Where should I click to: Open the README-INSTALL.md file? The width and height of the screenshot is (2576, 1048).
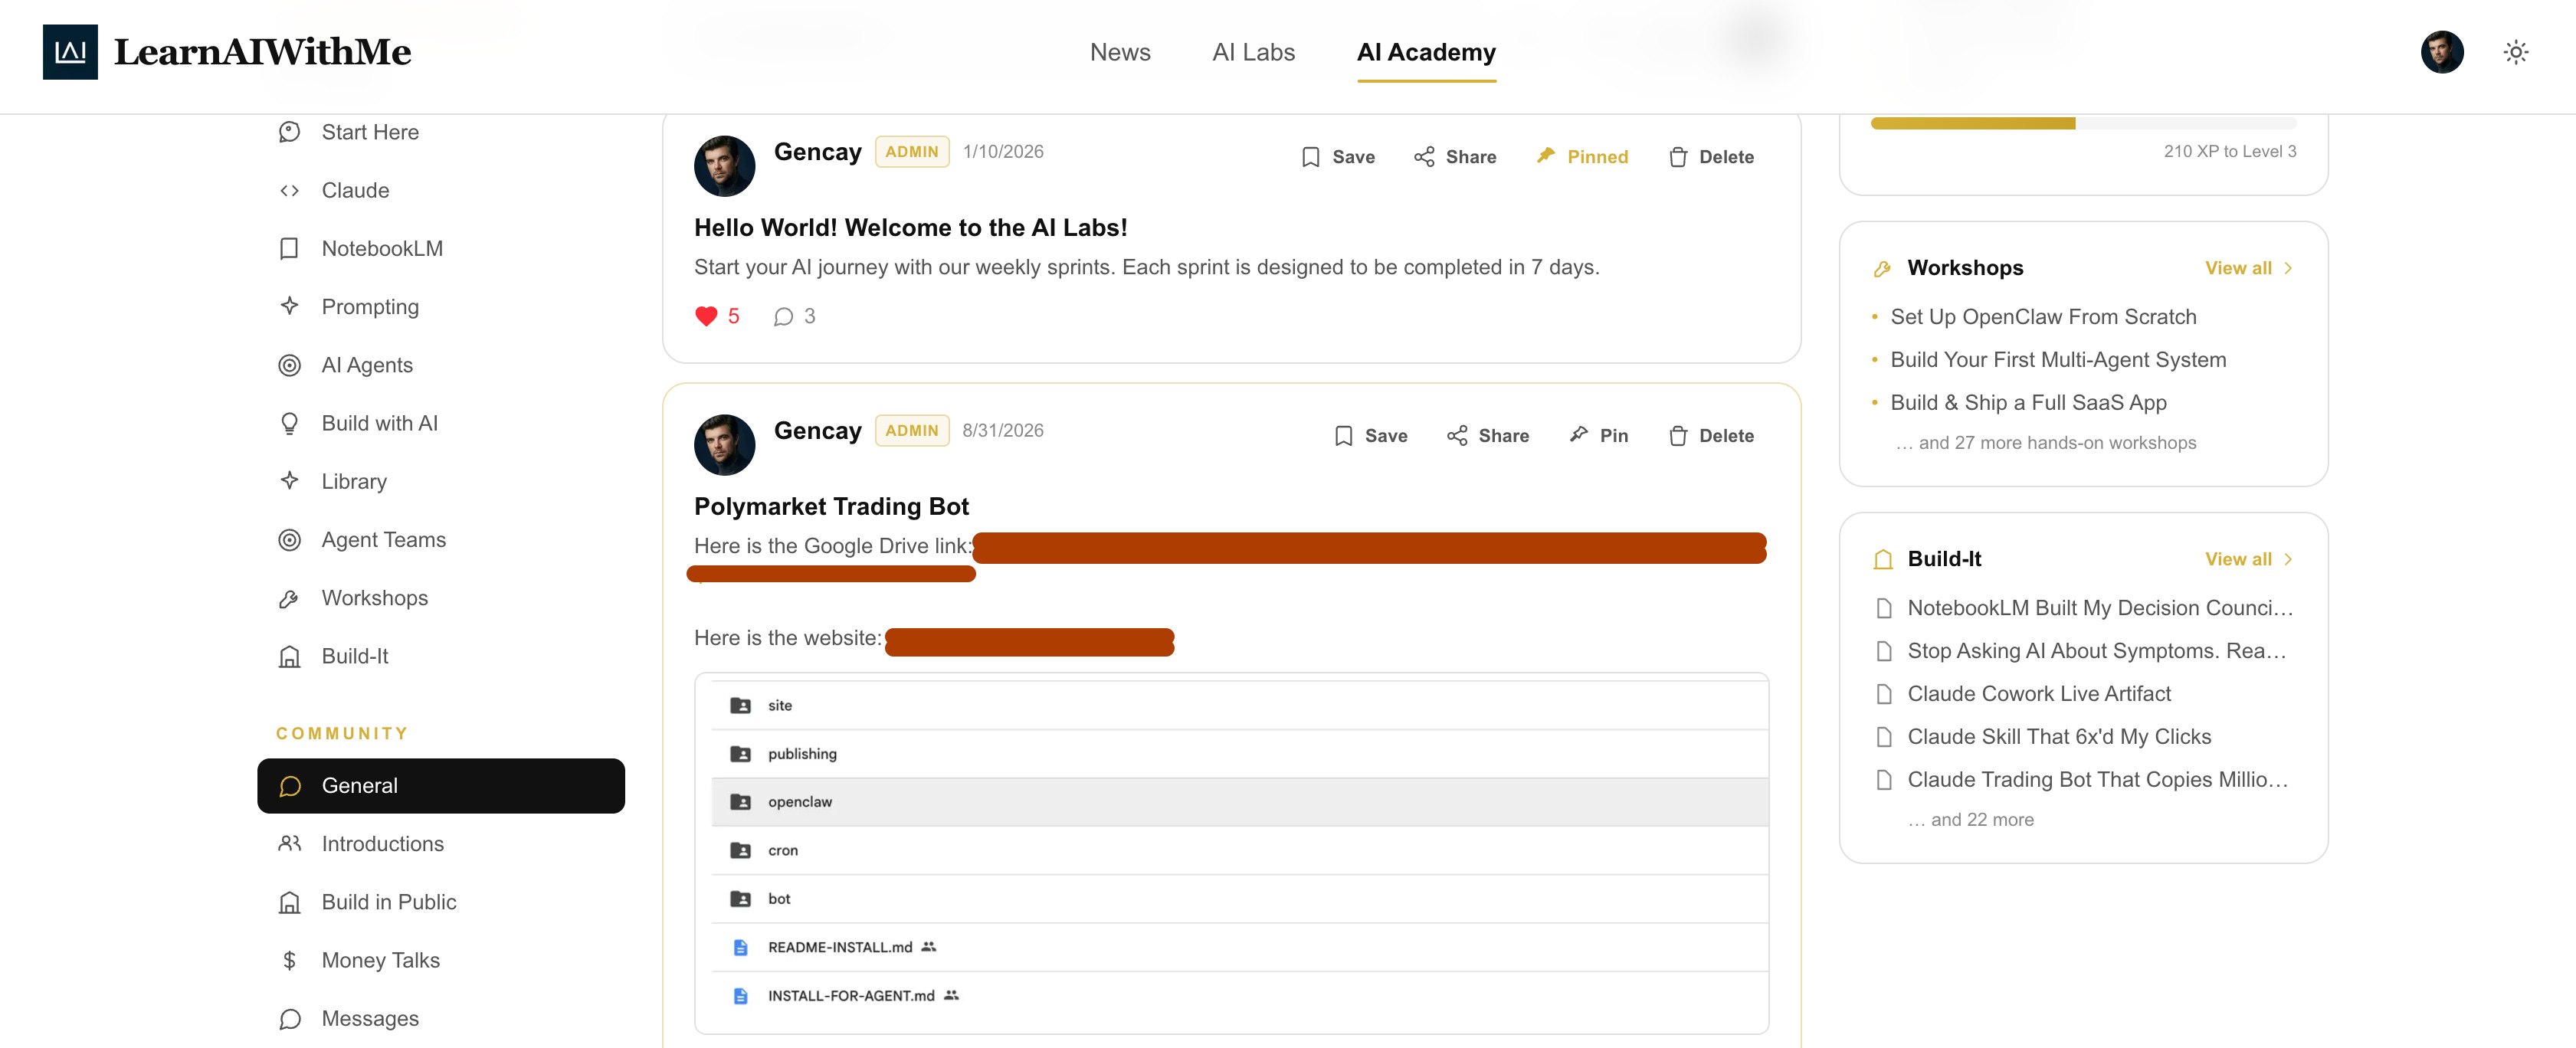pyautogui.click(x=1239, y=947)
